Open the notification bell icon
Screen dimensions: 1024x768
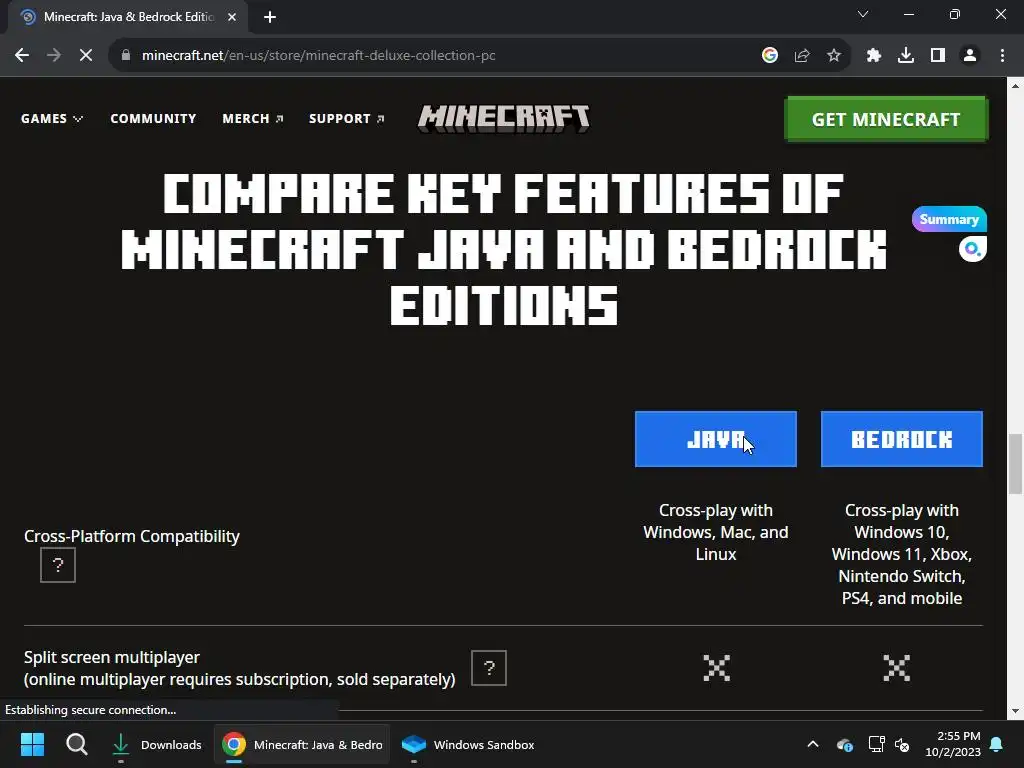pos(997,744)
